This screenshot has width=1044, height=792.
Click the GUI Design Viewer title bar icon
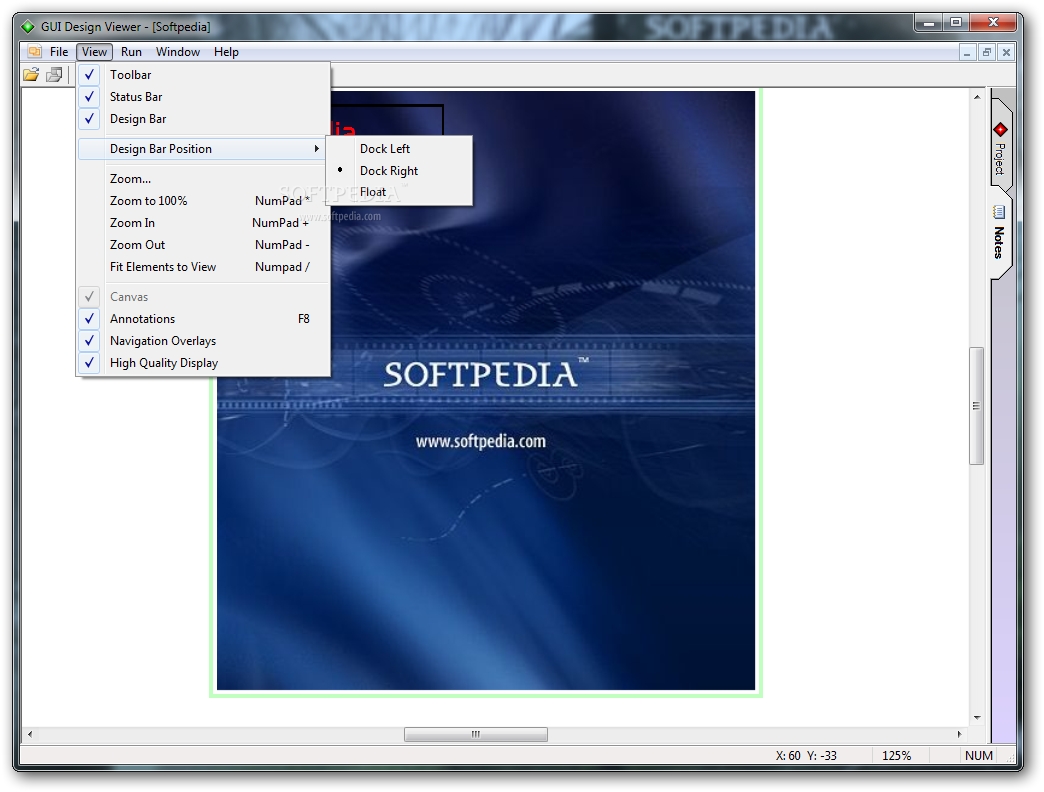(28, 27)
